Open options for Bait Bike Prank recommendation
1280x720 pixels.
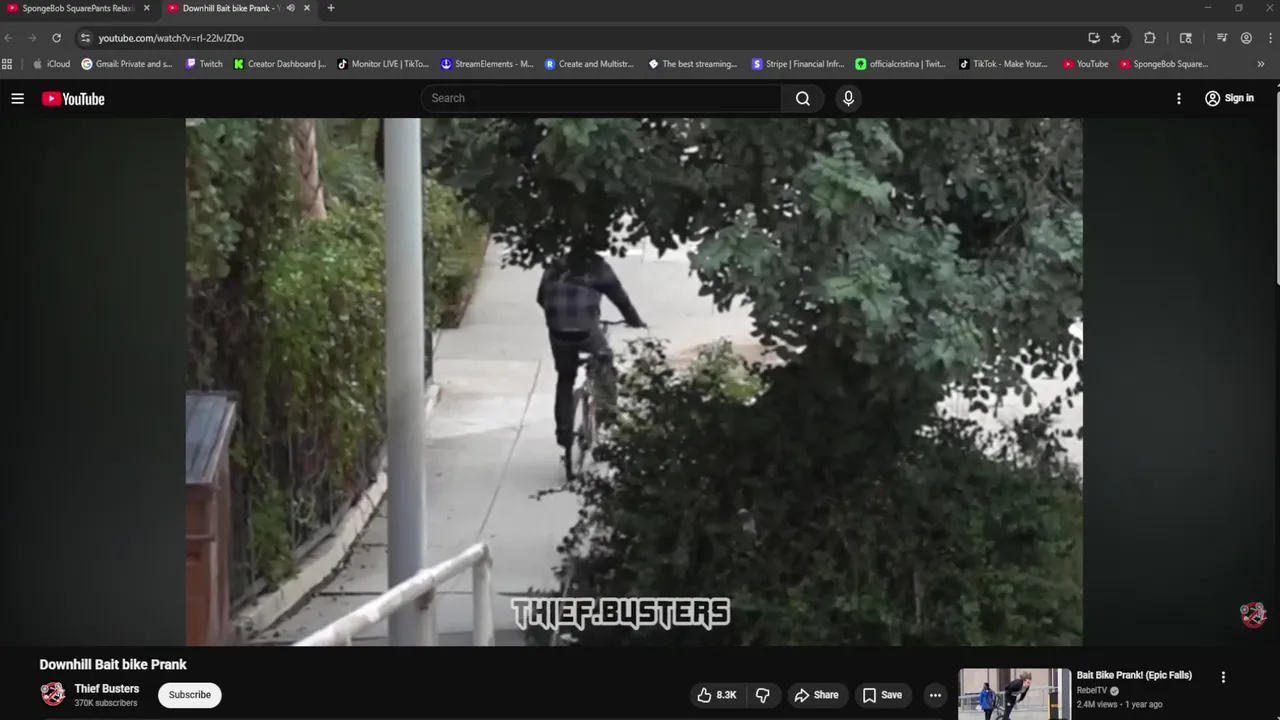point(1223,677)
